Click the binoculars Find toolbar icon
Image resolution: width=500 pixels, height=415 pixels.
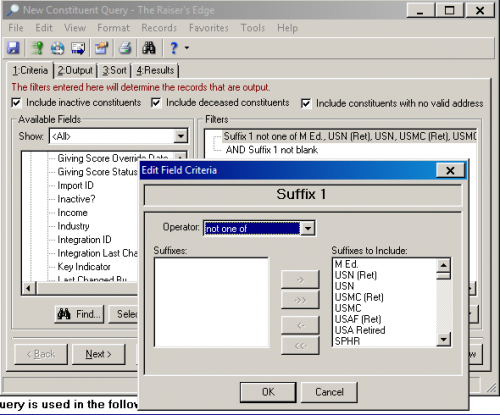149,48
